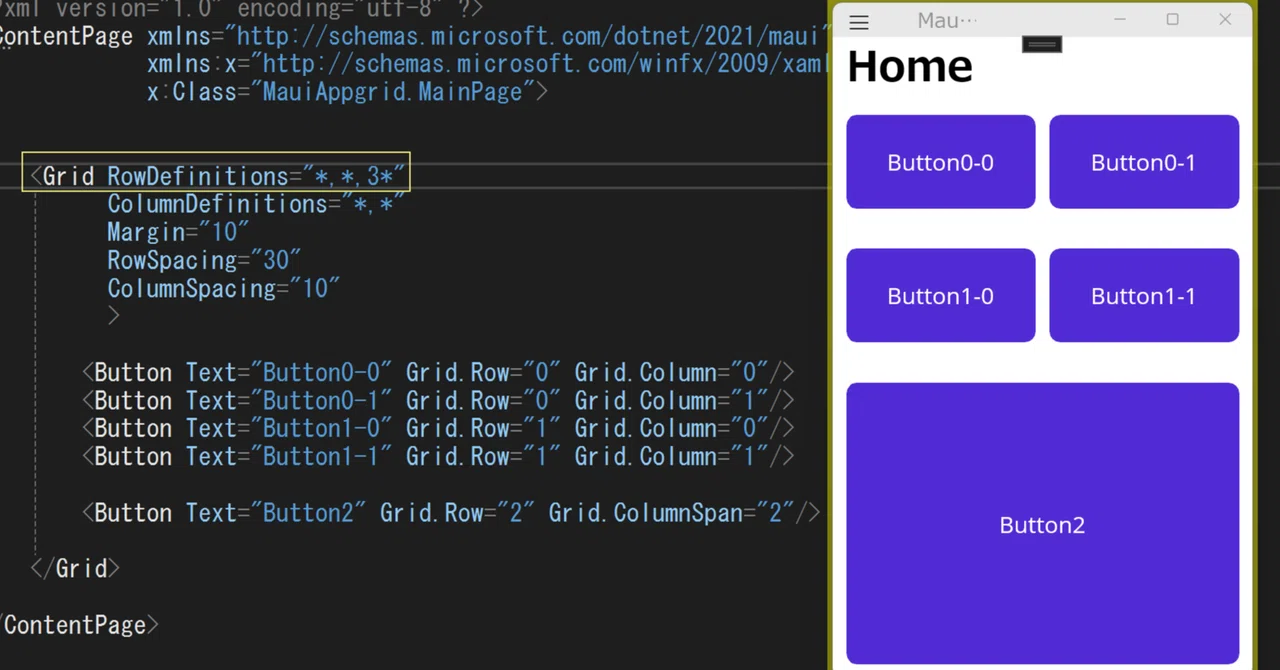1280x670 pixels.
Task: Click the code line with Text="Button0-1"
Action: 438,401
